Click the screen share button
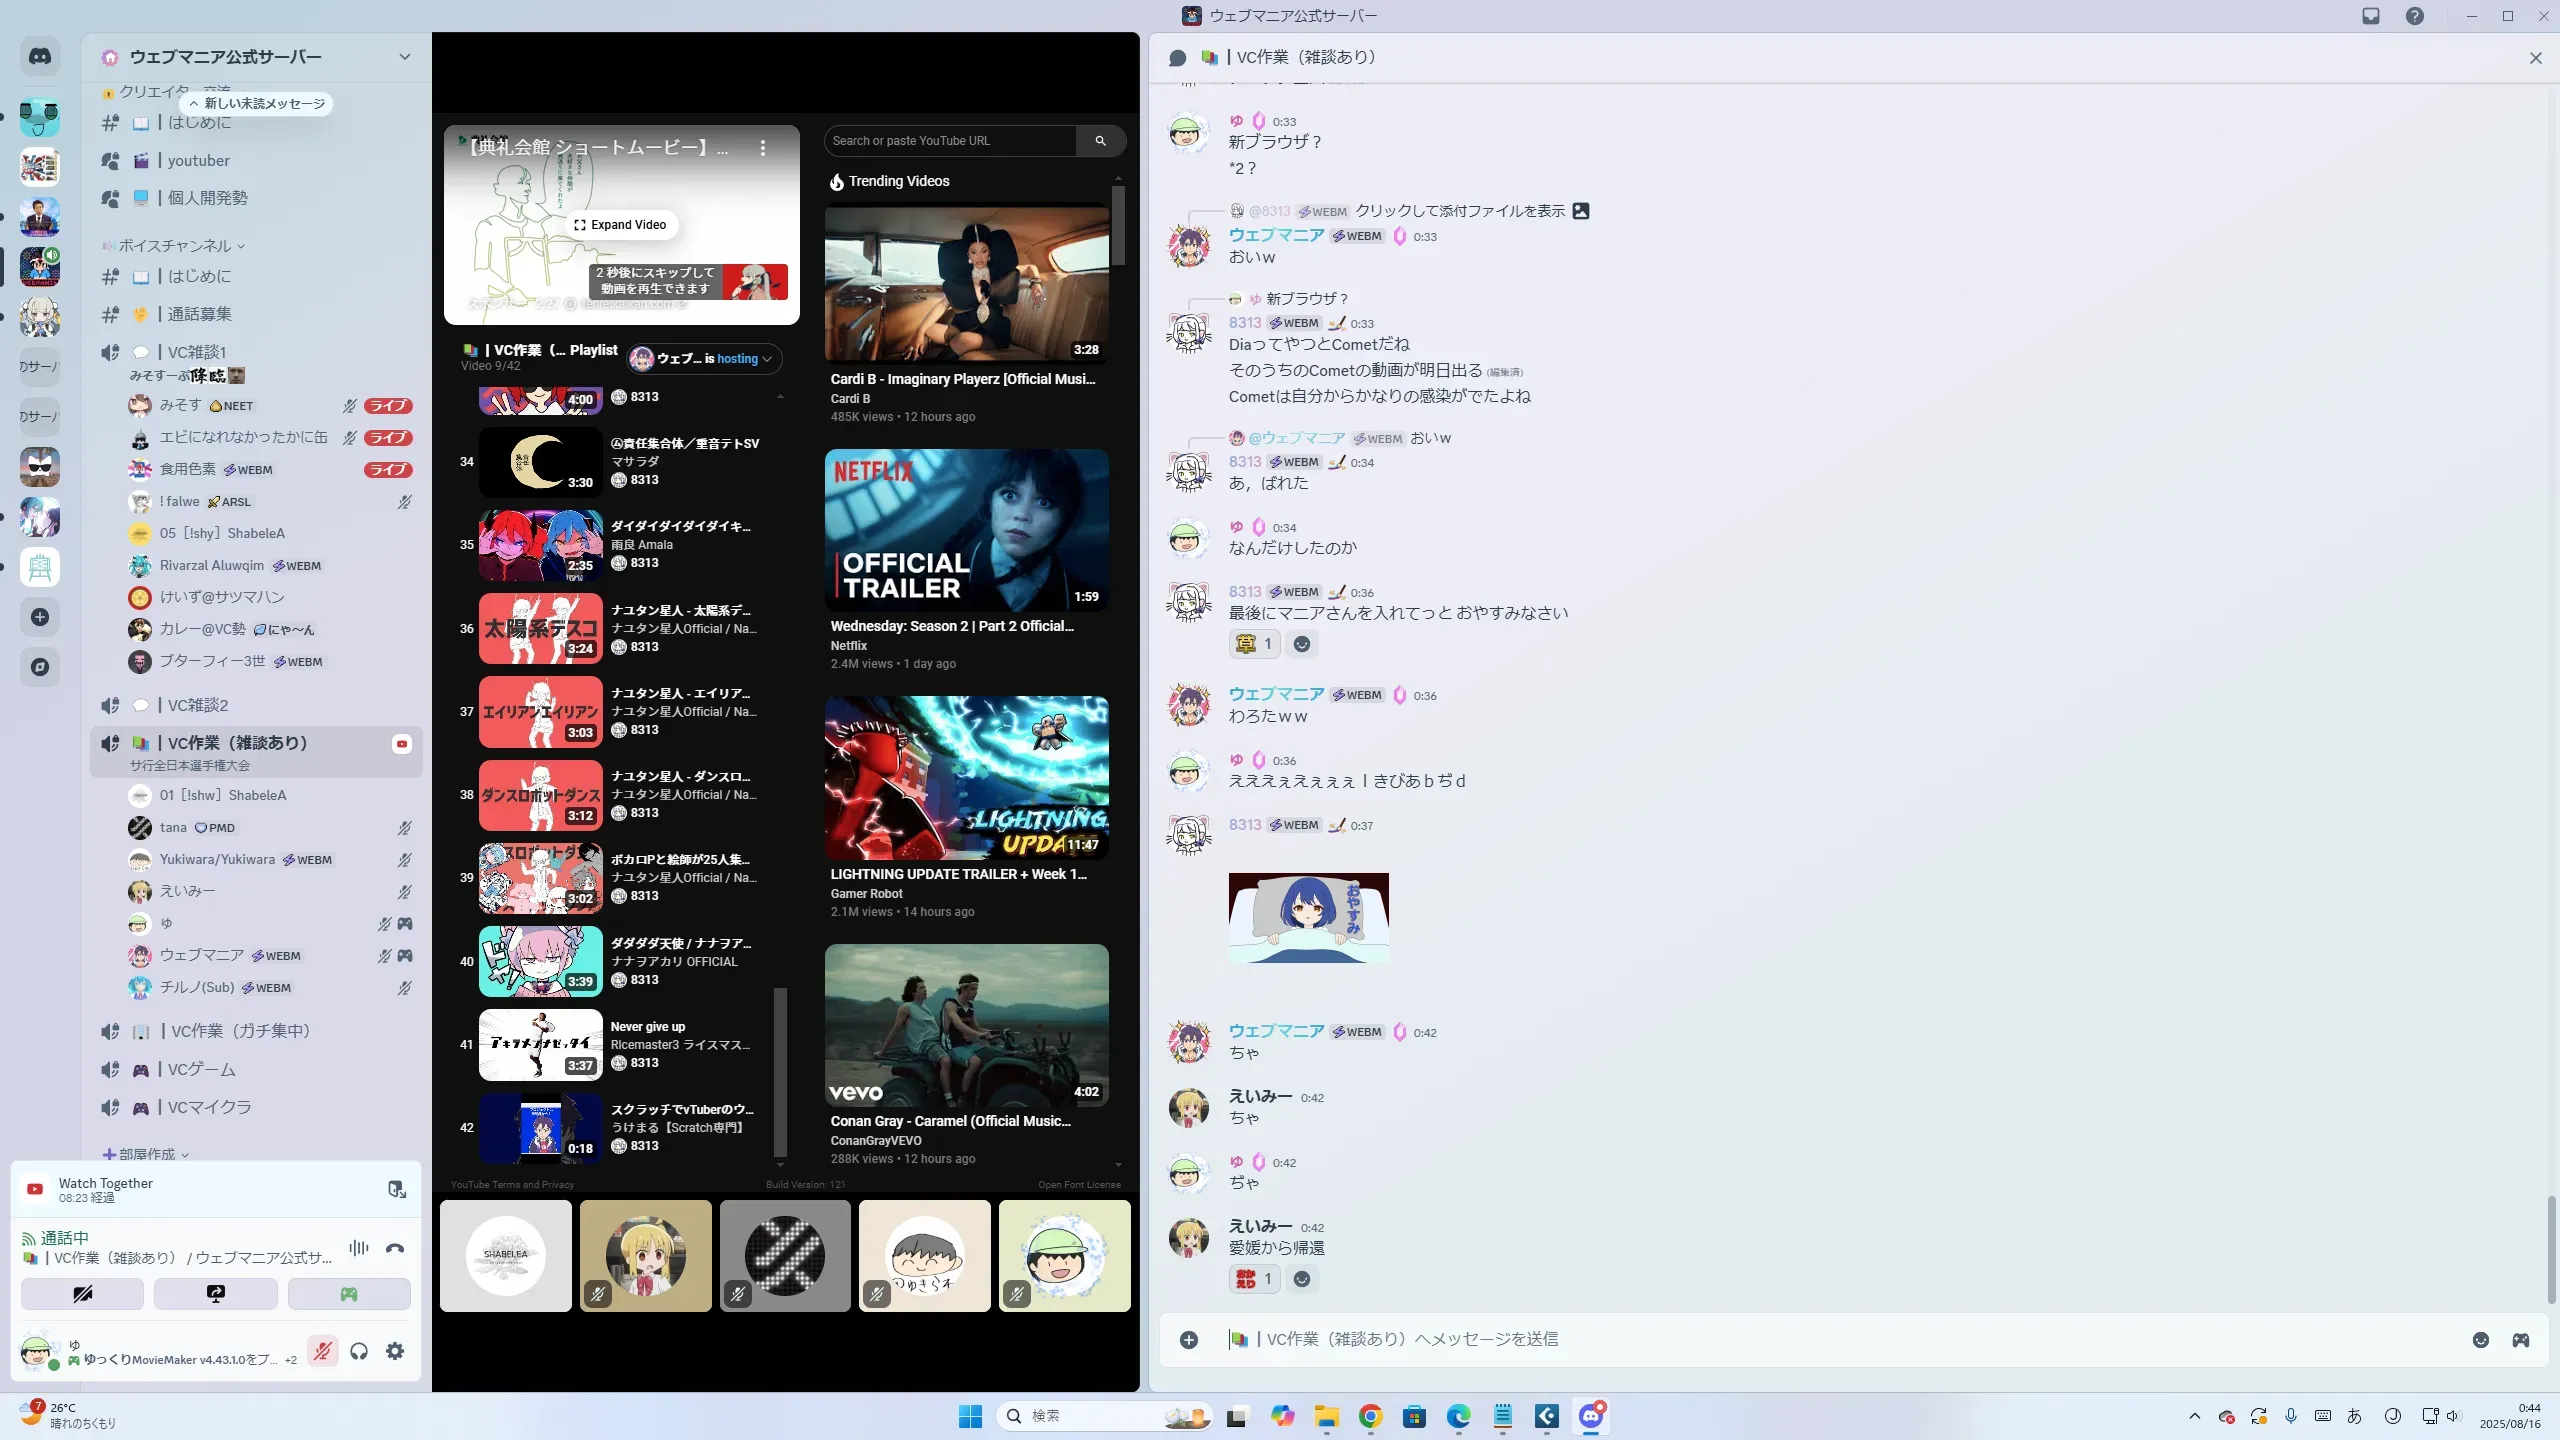The width and height of the screenshot is (2560, 1440). 215,1294
